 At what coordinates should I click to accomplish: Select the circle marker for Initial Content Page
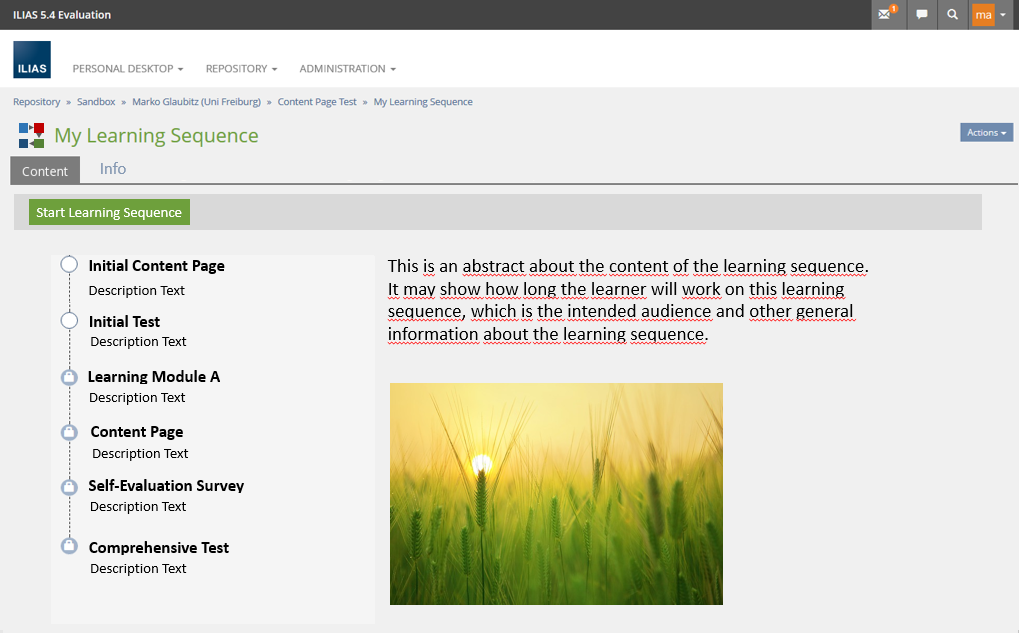coord(69,265)
